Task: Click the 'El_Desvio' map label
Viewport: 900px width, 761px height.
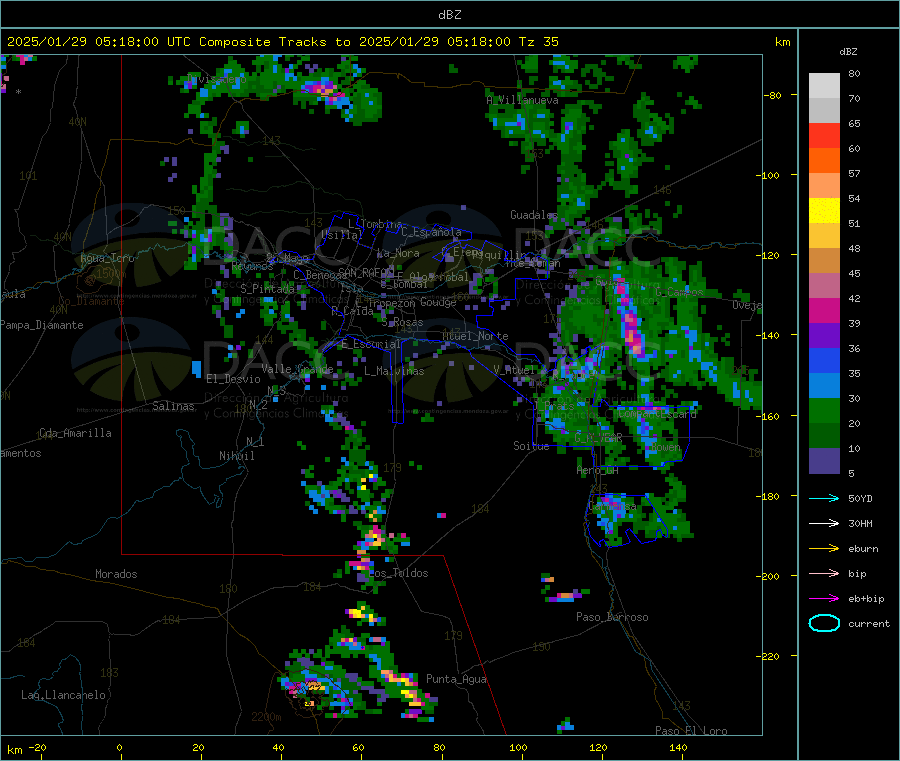Action: [x=233, y=379]
